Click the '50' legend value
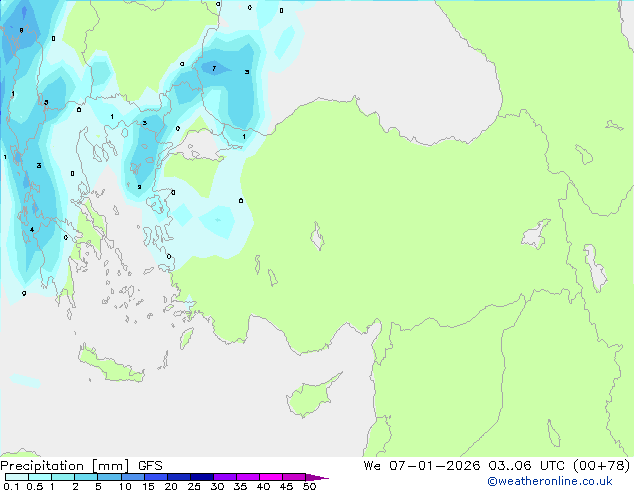This screenshot has width=634, height=490. (x=309, y=486)
